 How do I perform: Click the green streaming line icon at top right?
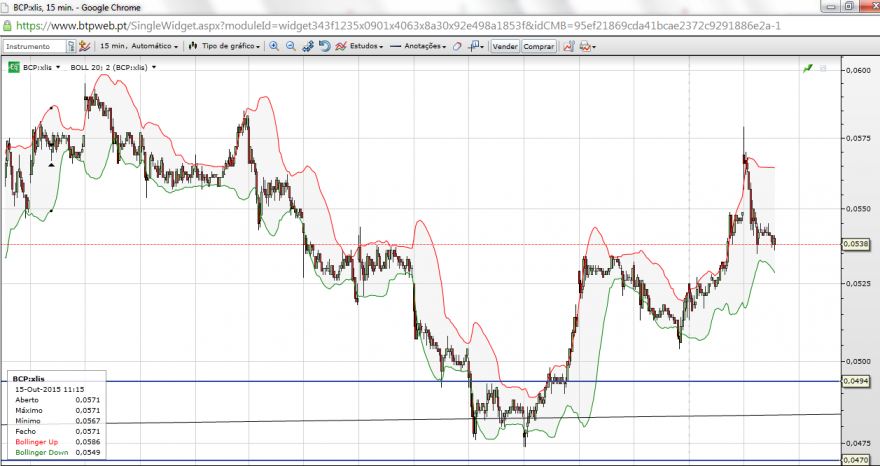(x=808, y=68)
